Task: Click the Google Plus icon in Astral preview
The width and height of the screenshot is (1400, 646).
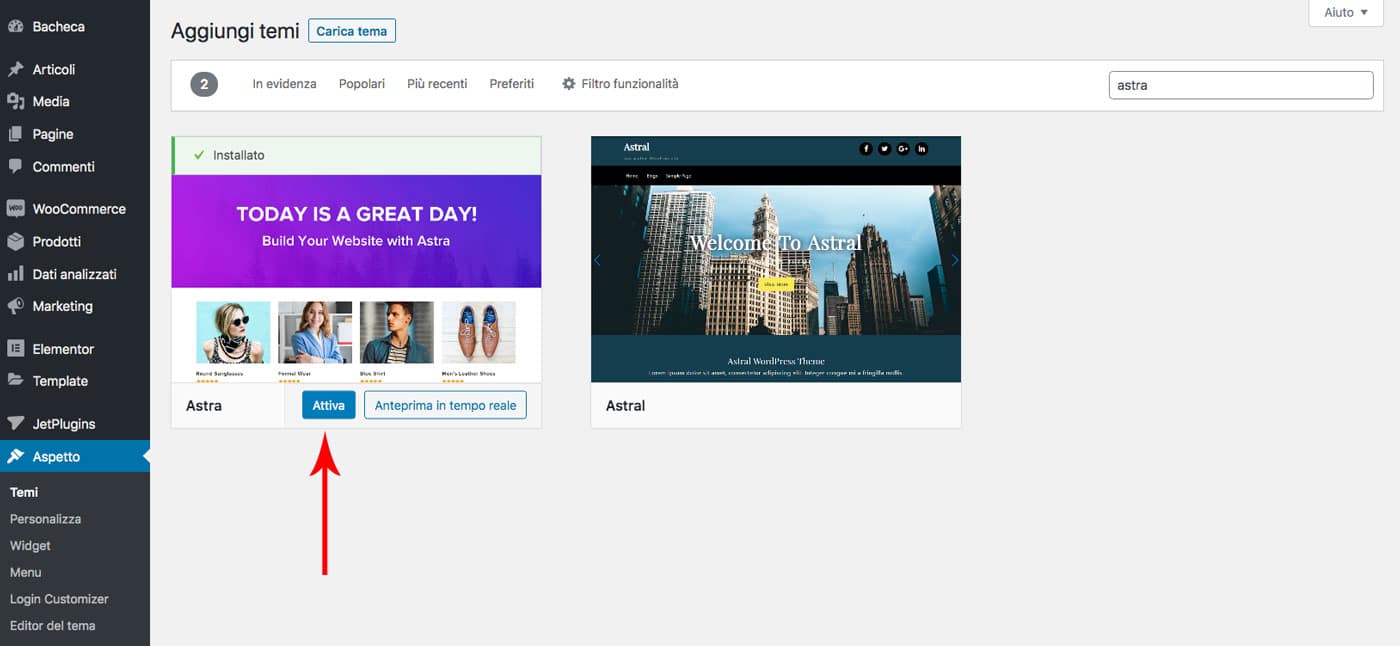Action: 903,149
